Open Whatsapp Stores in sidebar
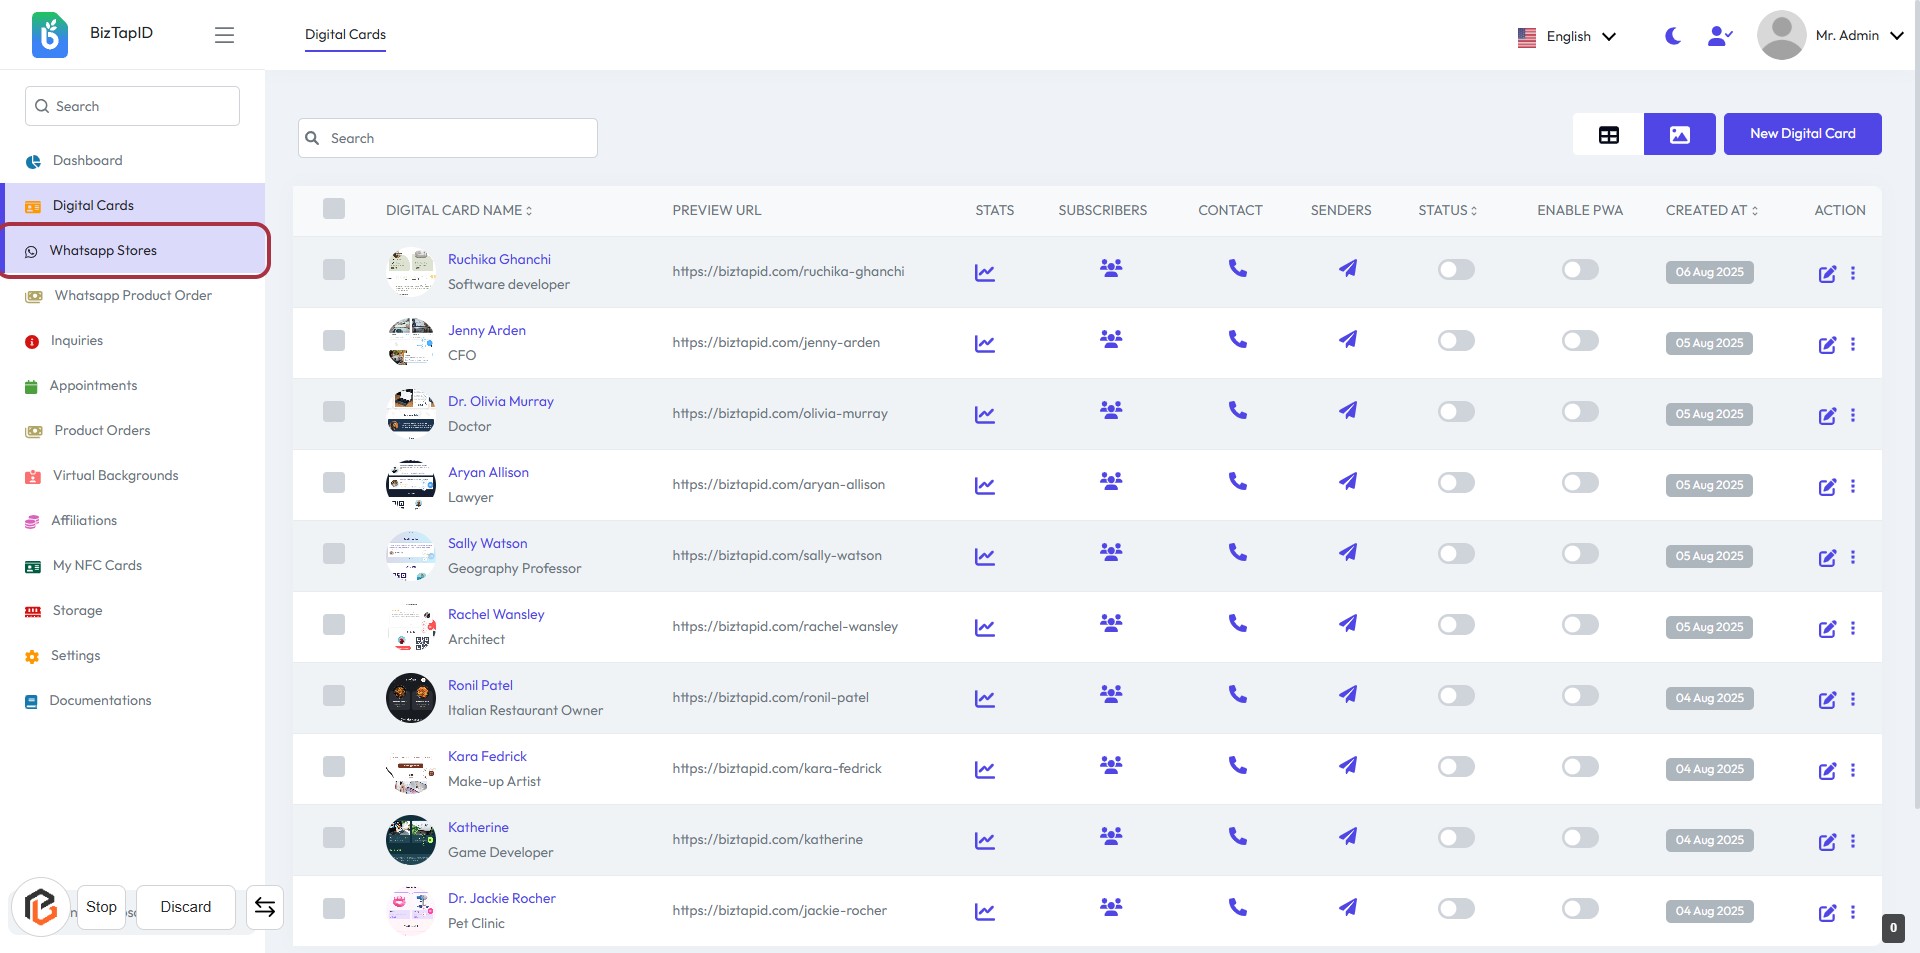Viewport: 1920px width, 953px height. 103,251
